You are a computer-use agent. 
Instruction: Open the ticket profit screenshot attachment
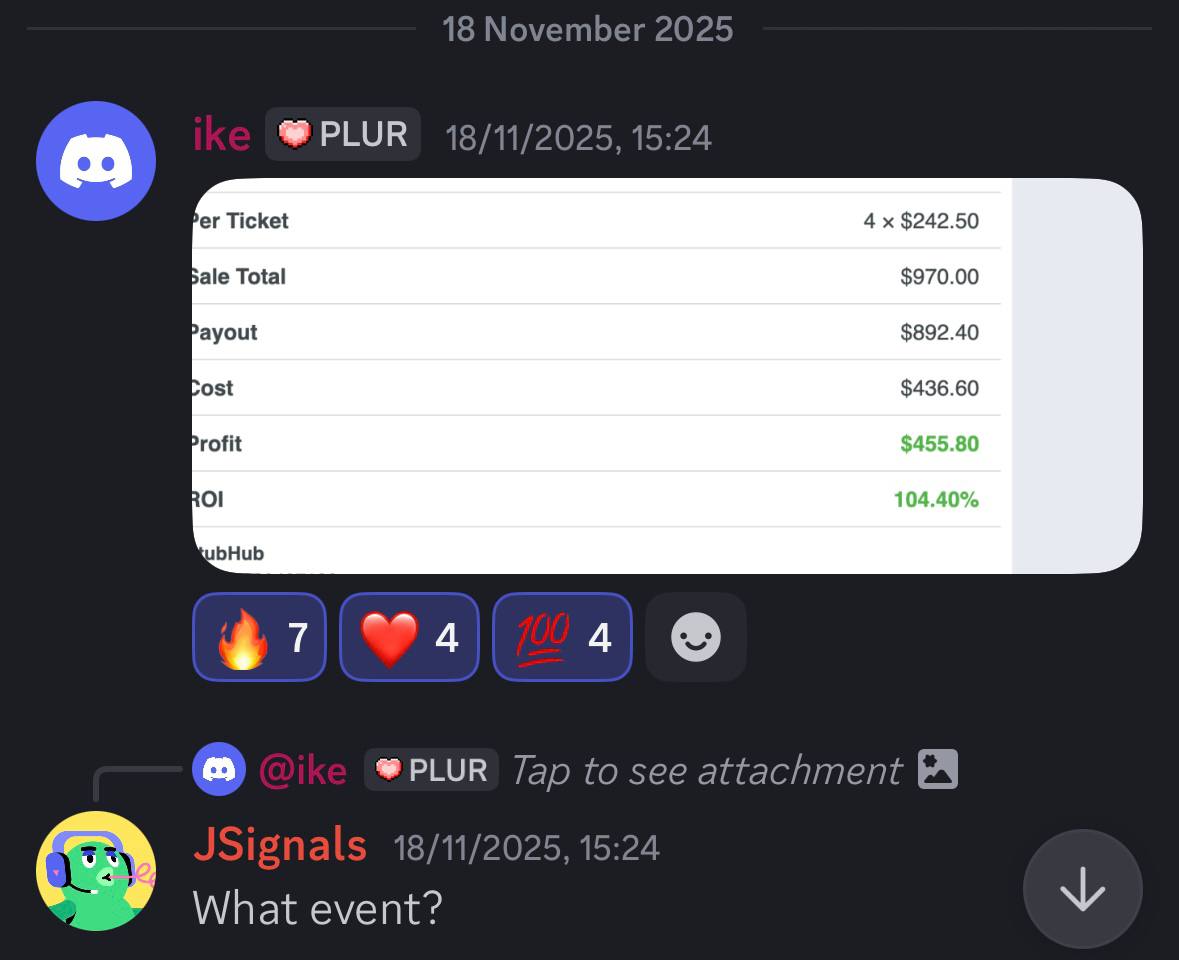click(667, 376)
